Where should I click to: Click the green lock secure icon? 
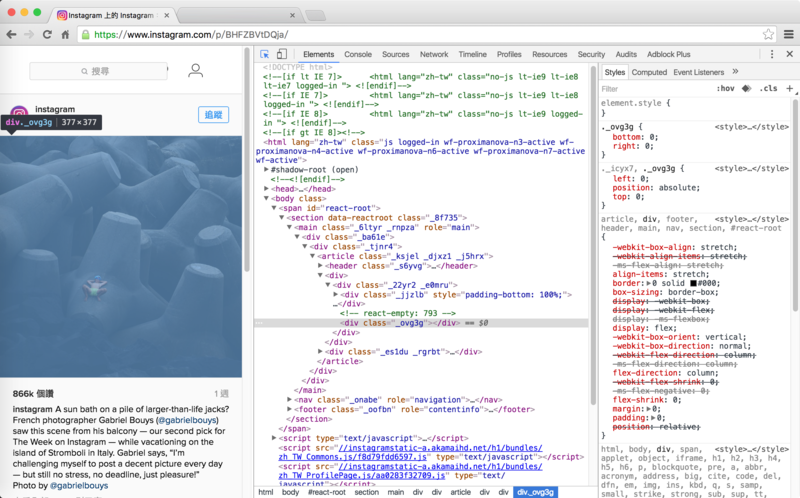click(x=86, y=35)
